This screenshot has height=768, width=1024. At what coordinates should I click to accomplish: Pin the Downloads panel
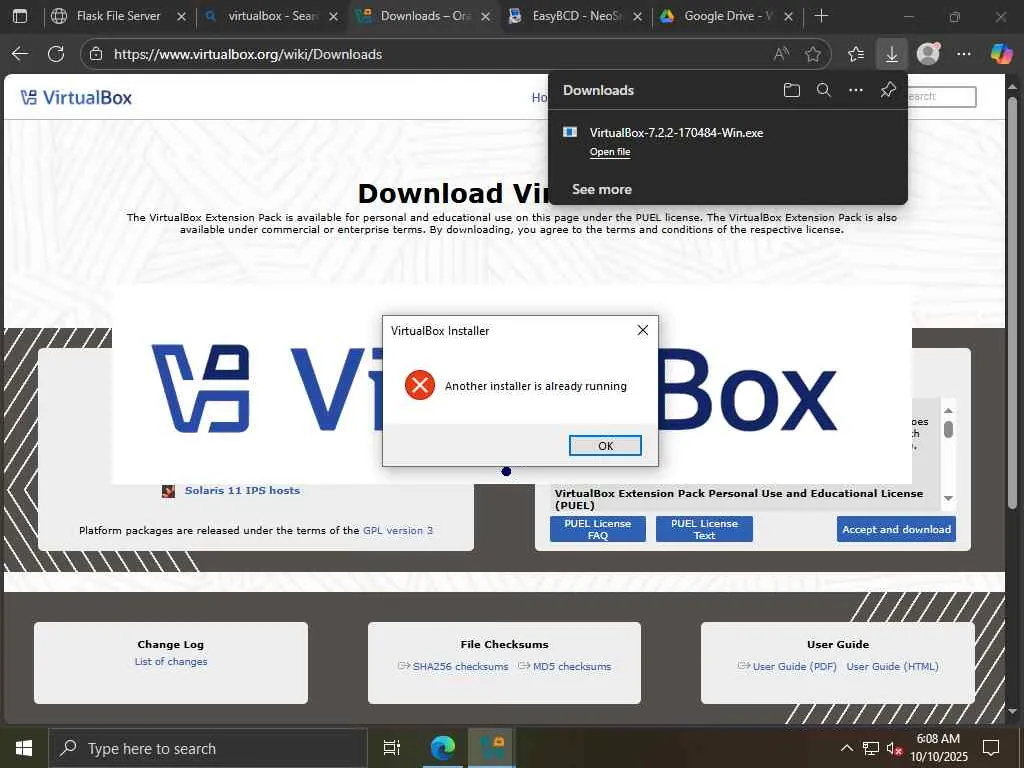pyautogui.click(x=888, y=90)
